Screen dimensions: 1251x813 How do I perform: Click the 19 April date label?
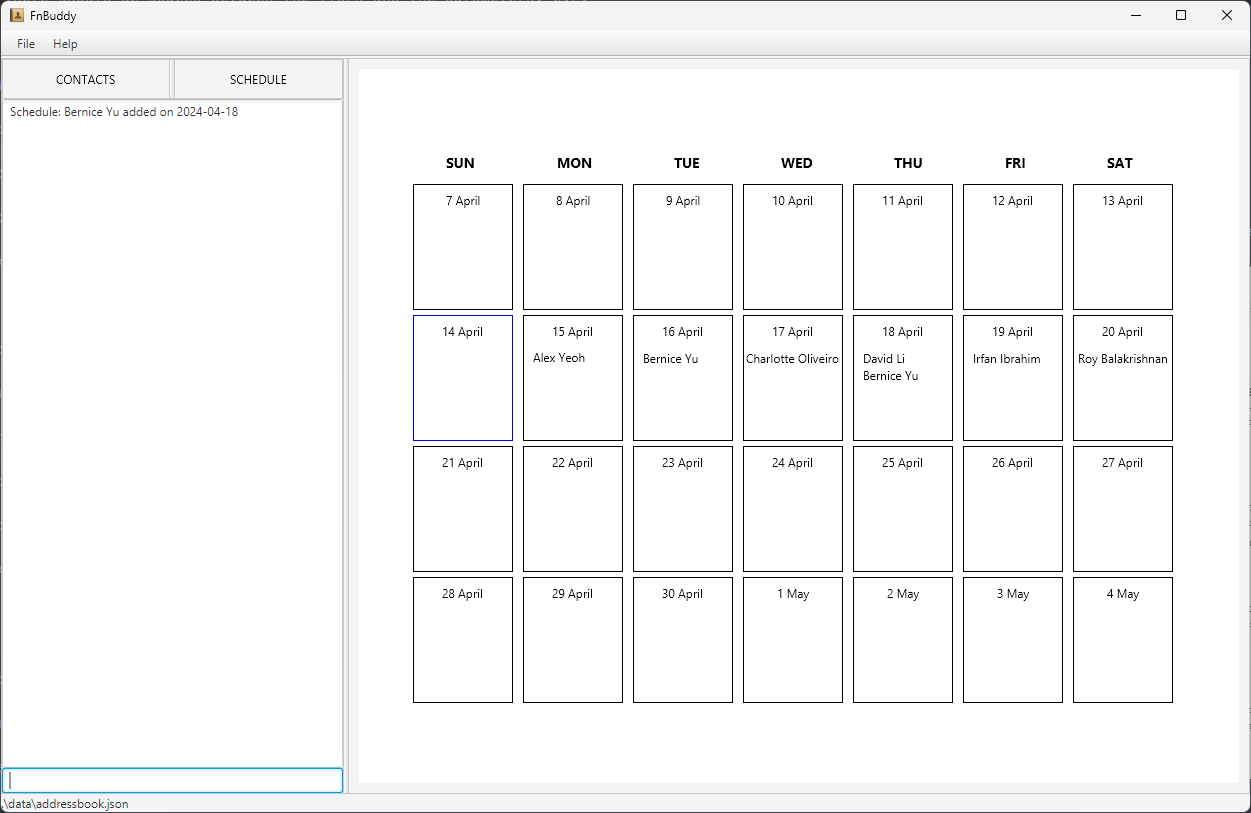click(x=1012, y=332)
